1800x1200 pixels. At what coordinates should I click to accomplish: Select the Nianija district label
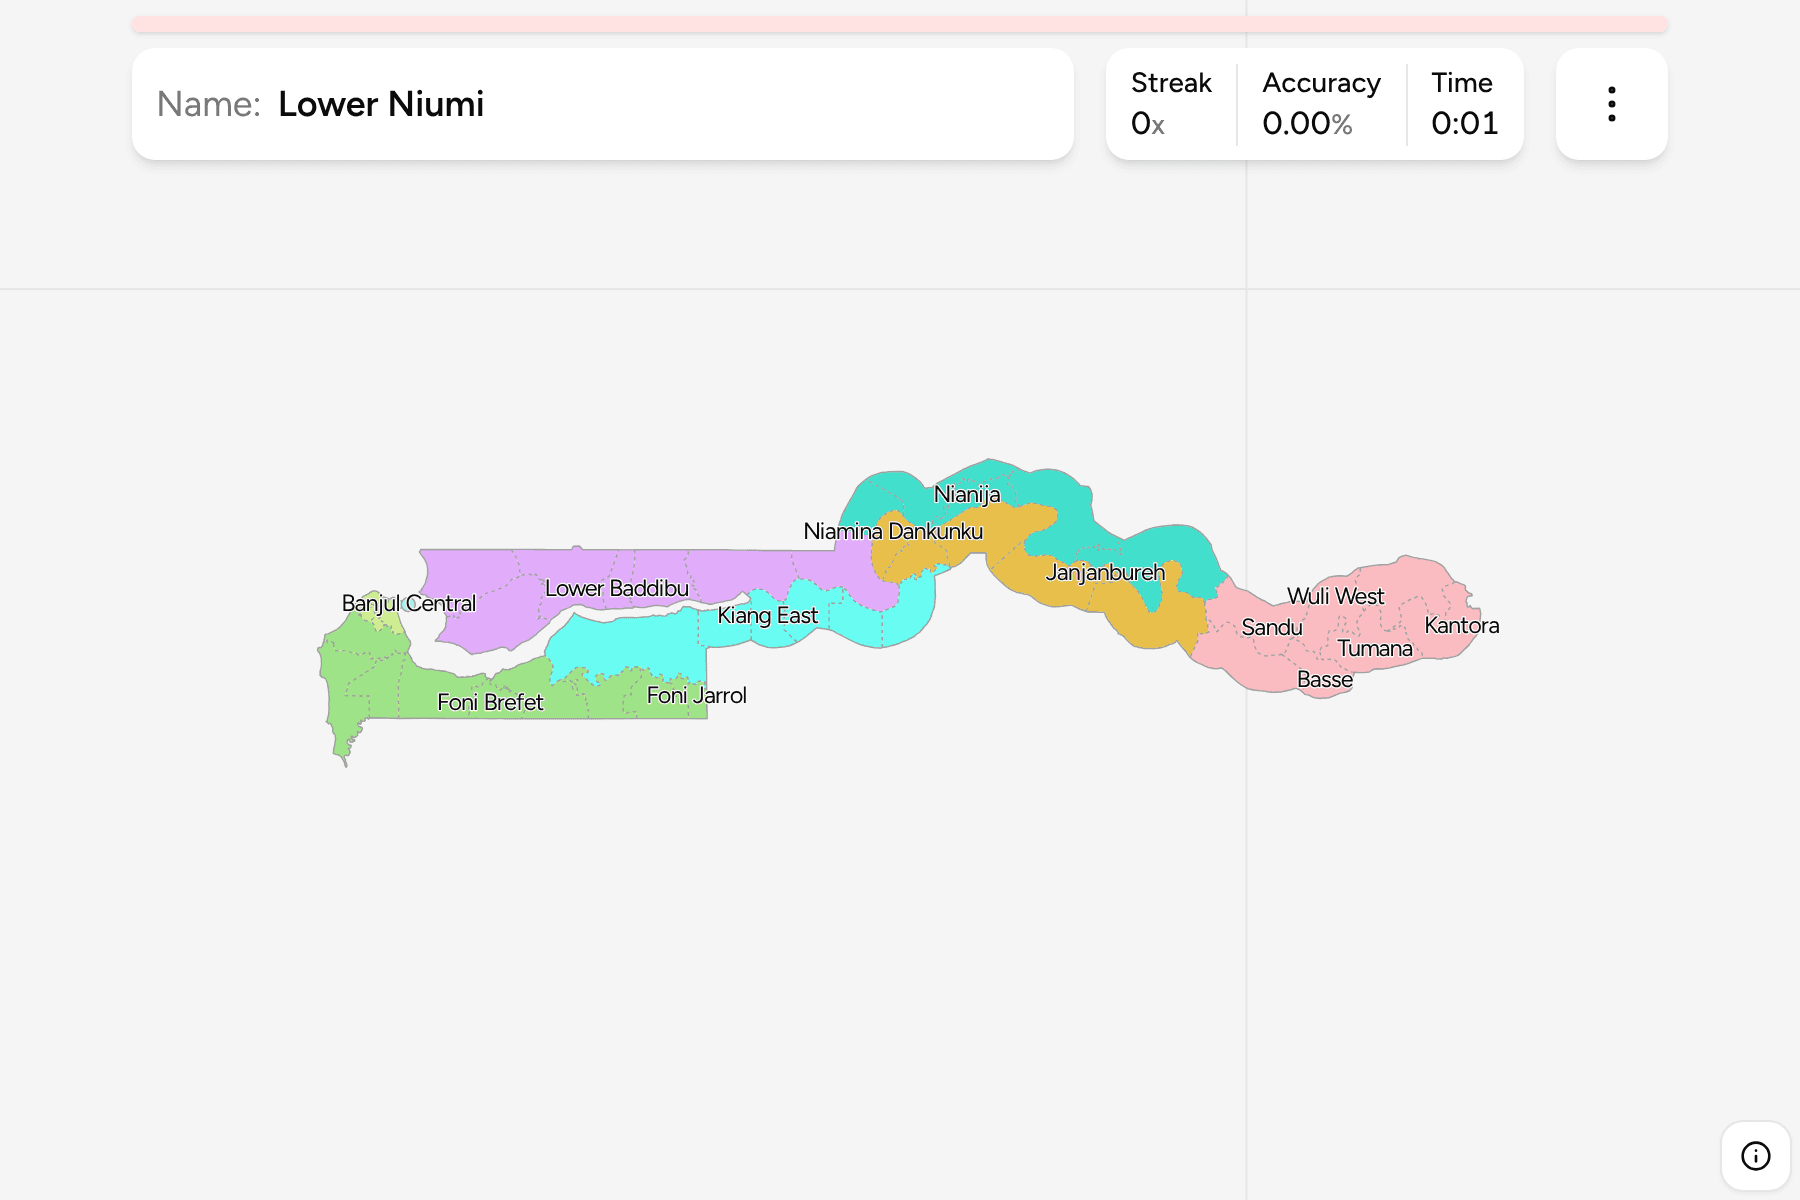coord(967,494)
